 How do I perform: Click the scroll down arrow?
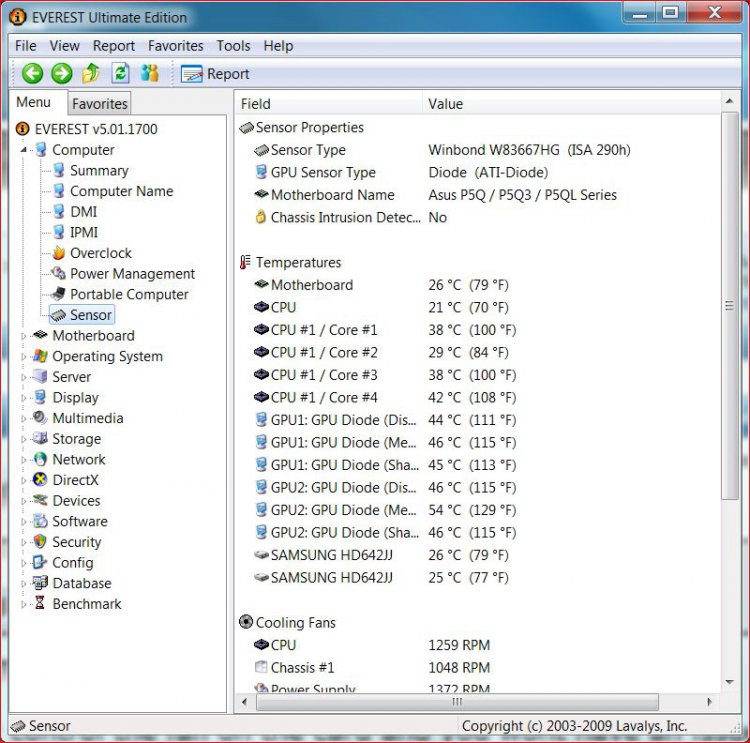[729, 682]
